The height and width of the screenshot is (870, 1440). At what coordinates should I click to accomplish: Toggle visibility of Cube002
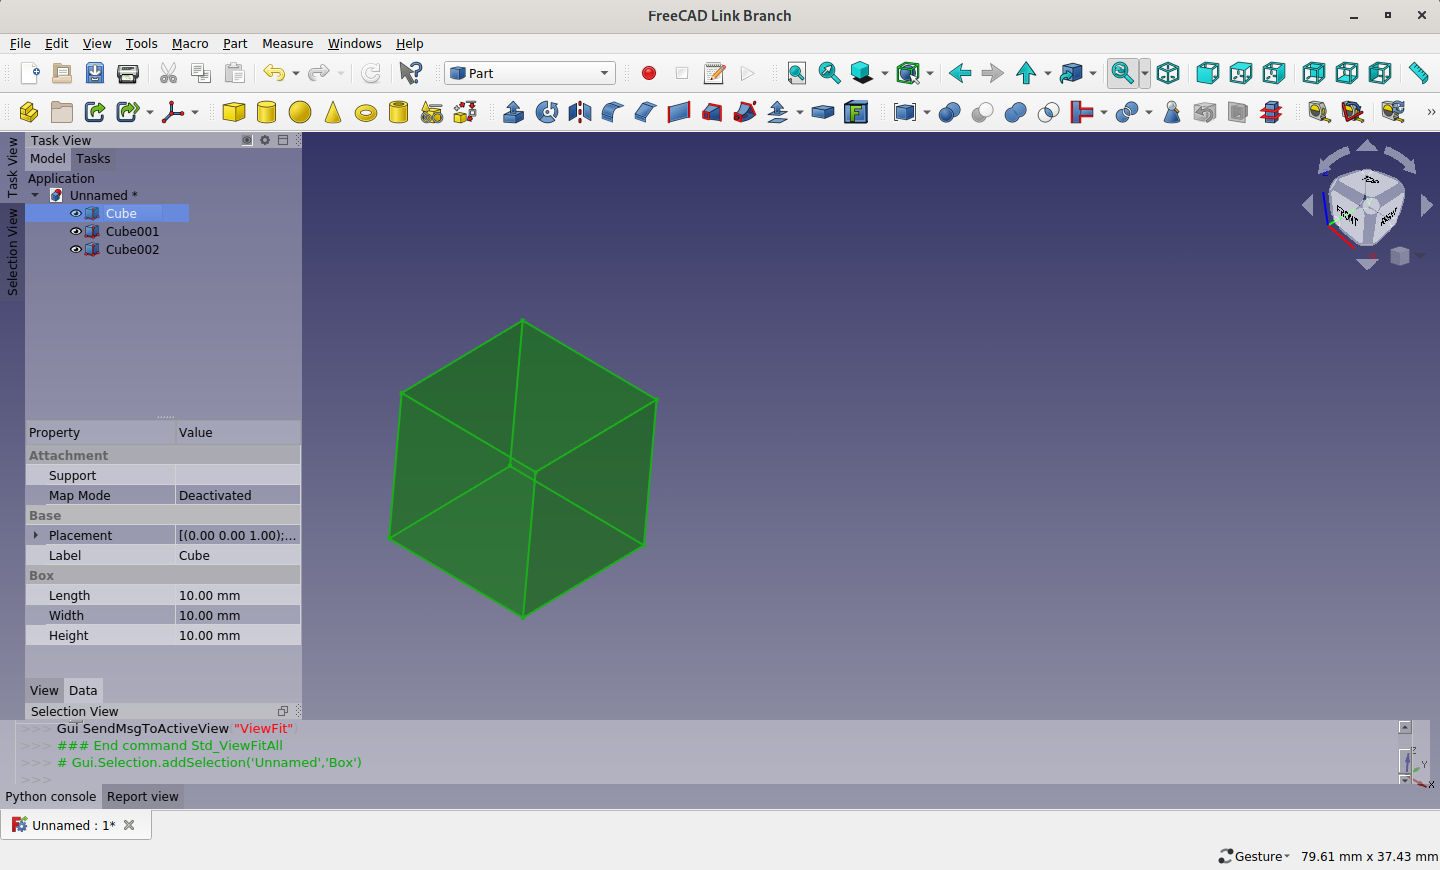[x=76, y=249]
